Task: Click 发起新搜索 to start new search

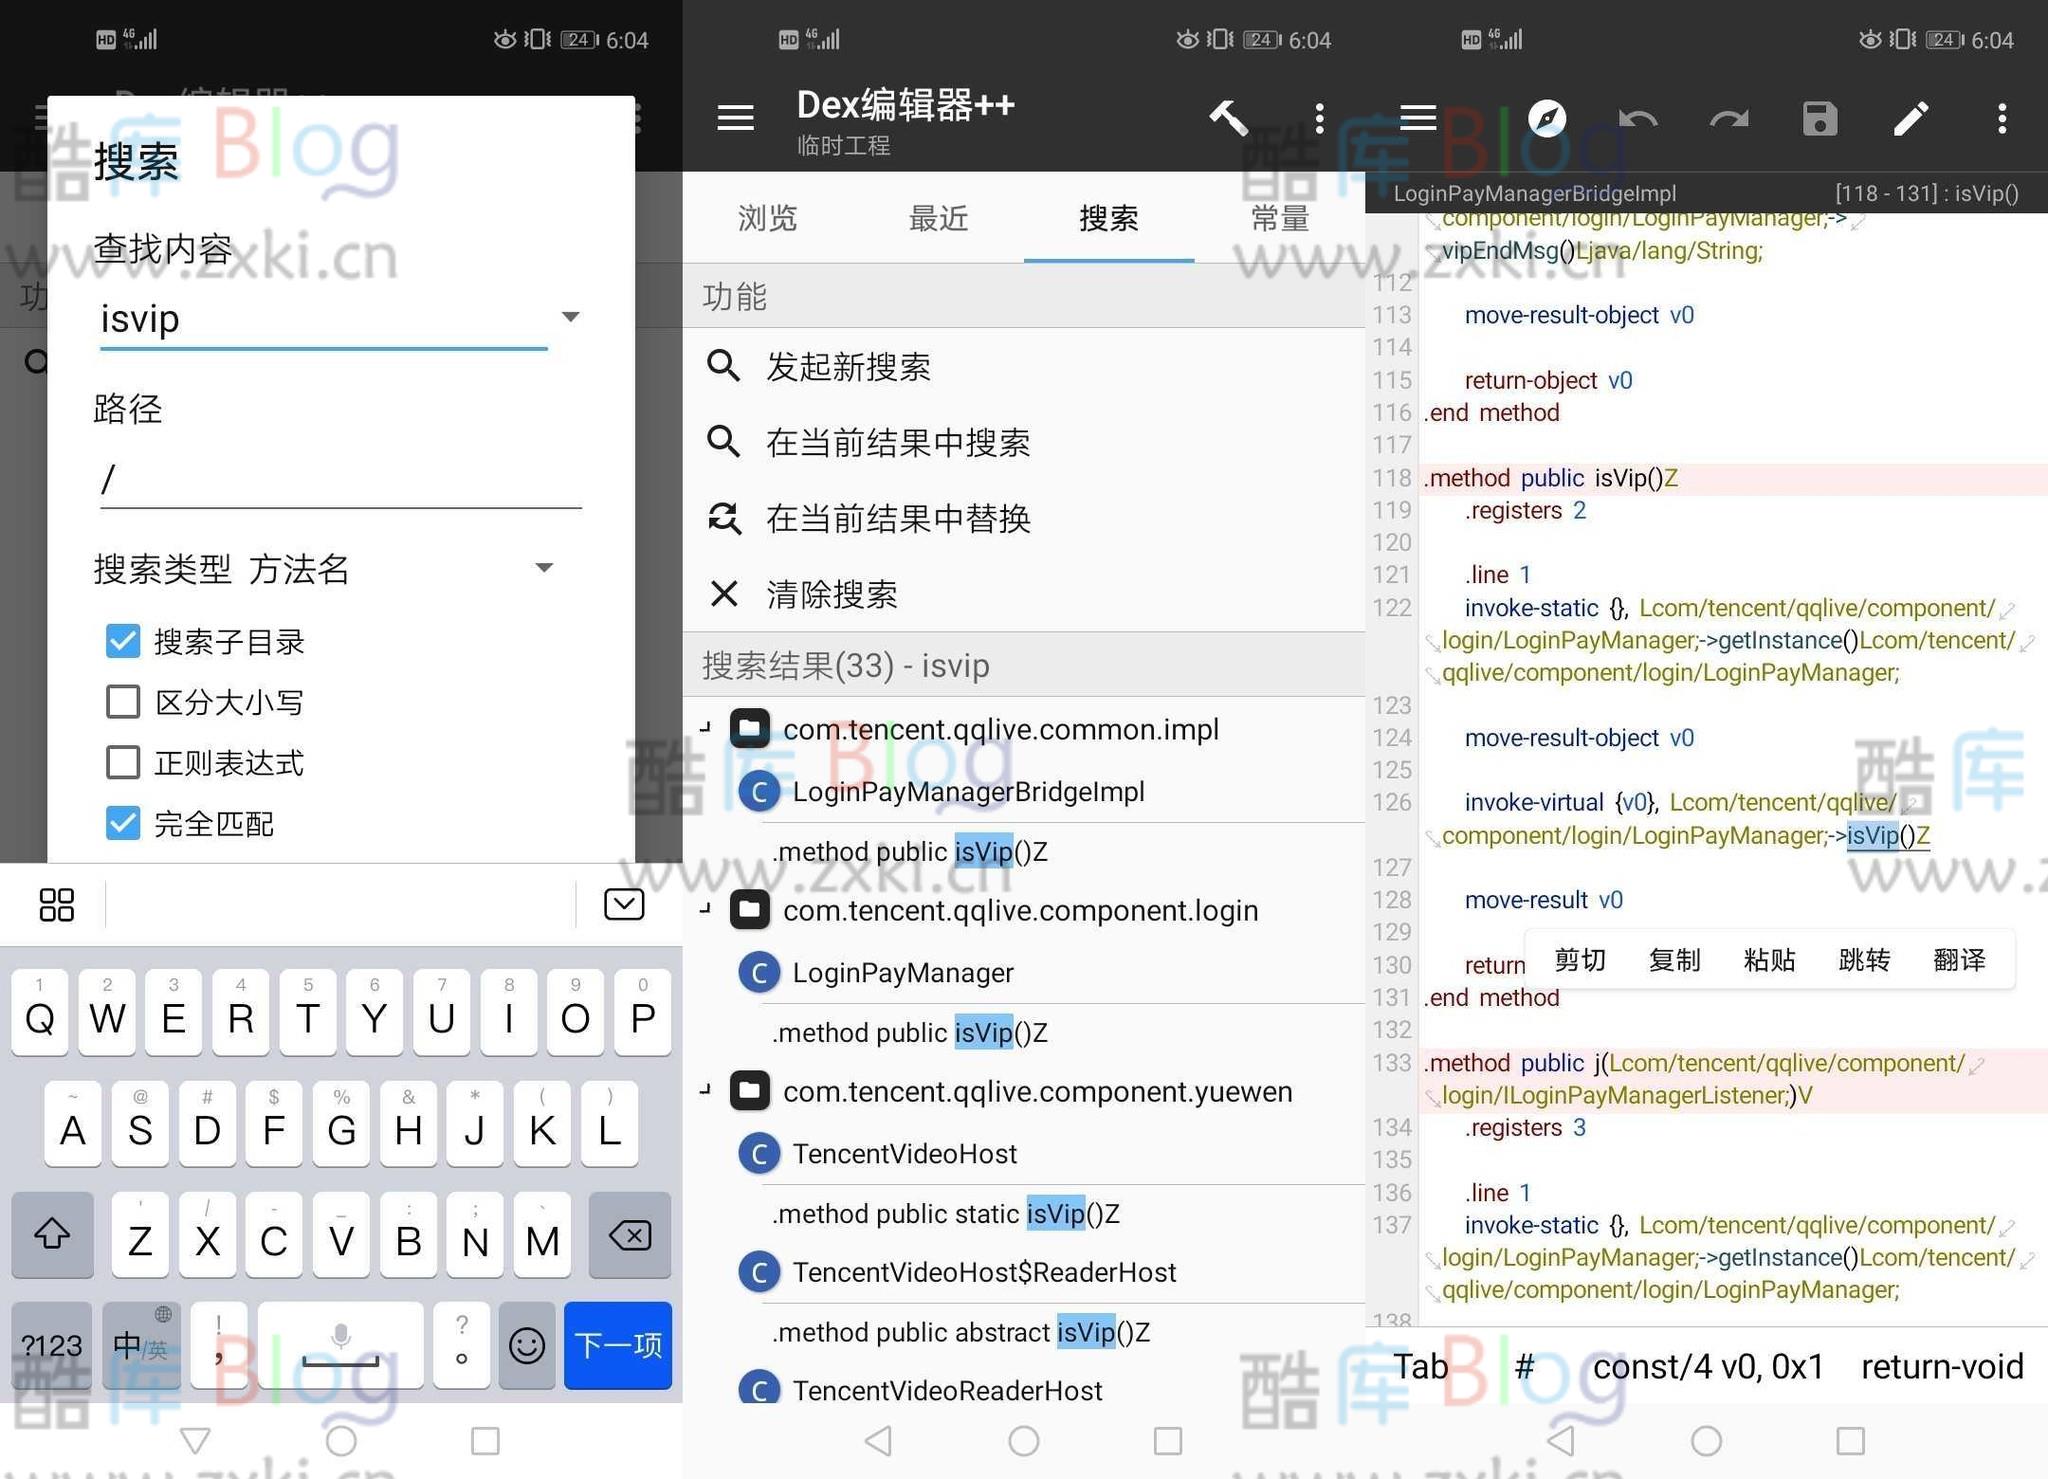Action: coord(848,367)
